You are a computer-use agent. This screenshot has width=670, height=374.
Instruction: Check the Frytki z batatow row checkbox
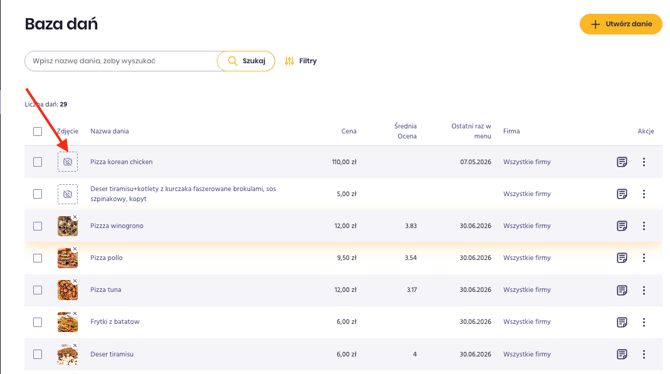click(x=38, y=322)
